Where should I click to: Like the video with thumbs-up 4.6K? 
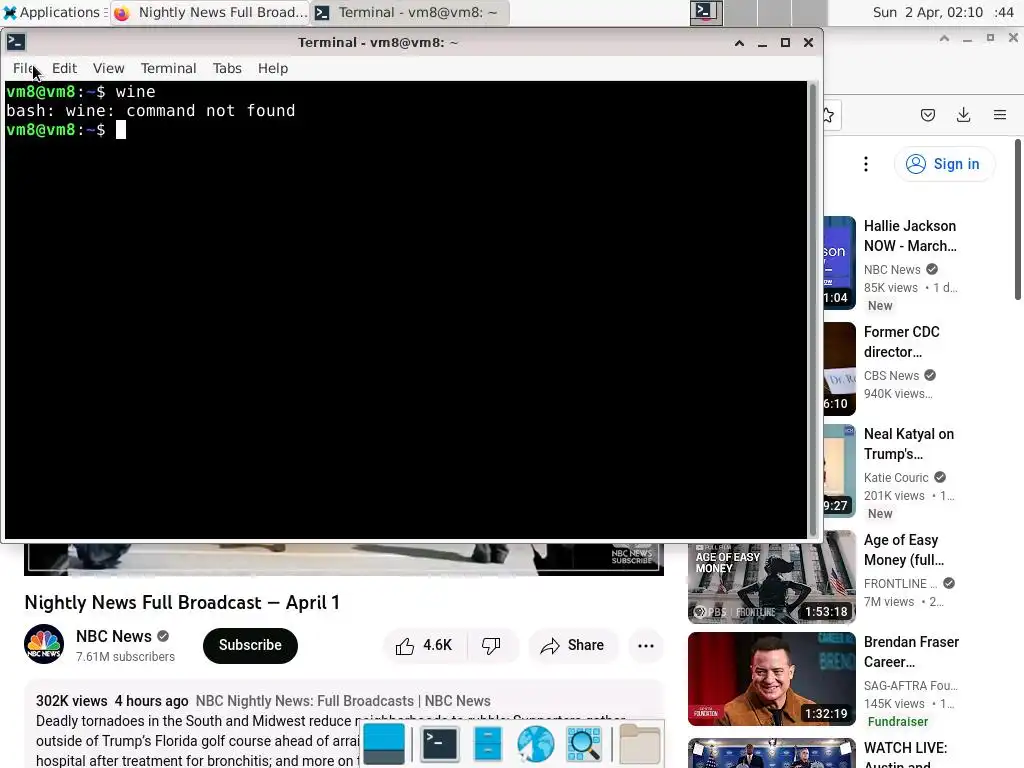(x=424, y=645)
